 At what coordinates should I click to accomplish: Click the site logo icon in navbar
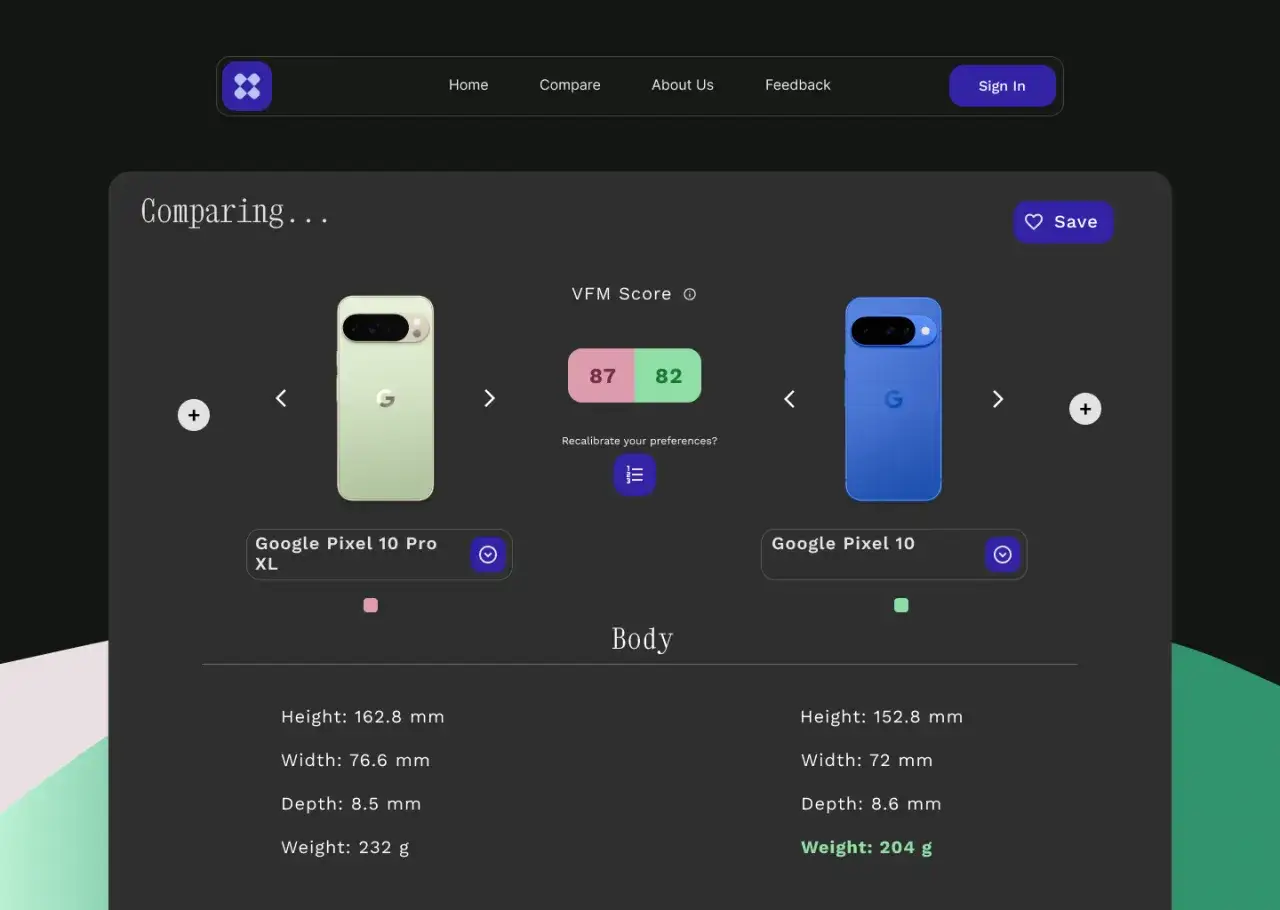tap(247, 86)
